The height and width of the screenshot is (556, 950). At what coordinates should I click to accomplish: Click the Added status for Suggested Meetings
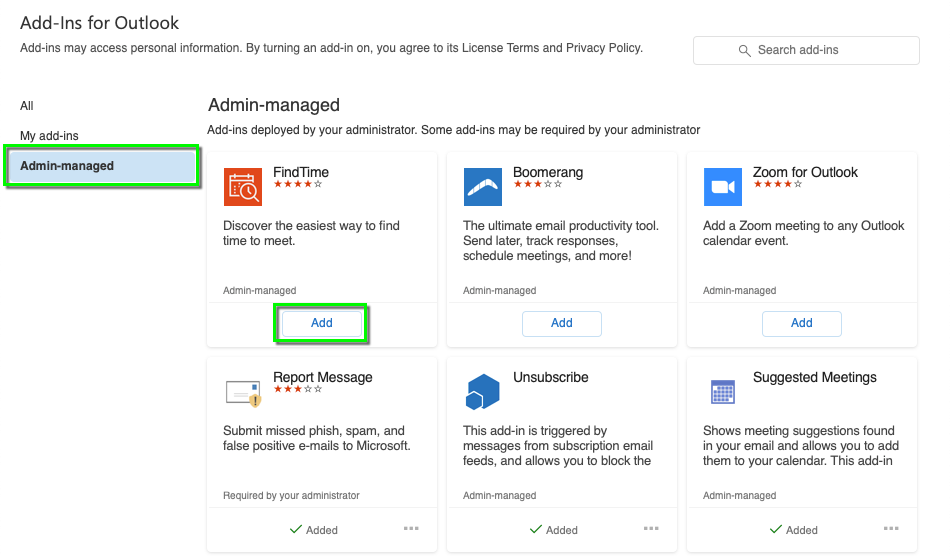(x=794, y=530)
